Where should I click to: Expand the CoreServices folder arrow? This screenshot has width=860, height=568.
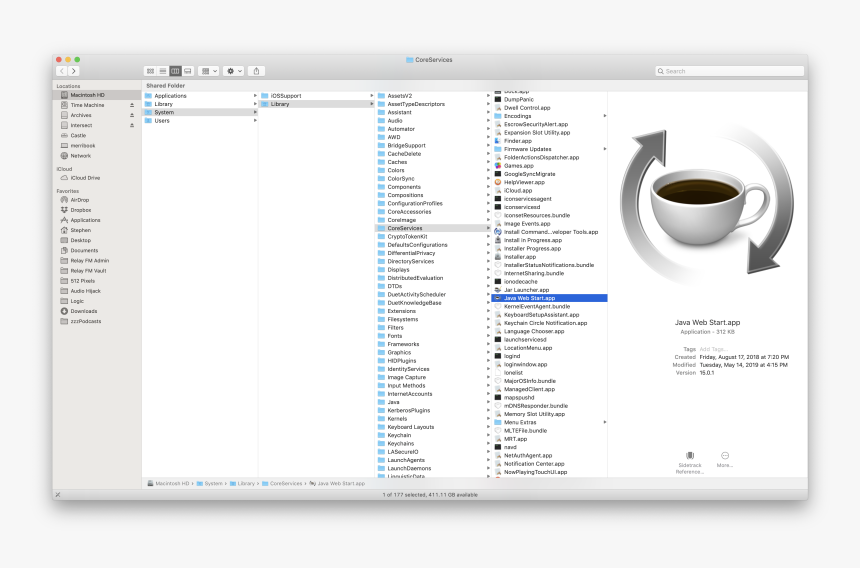pyautogui.click(x=488, y=228)
